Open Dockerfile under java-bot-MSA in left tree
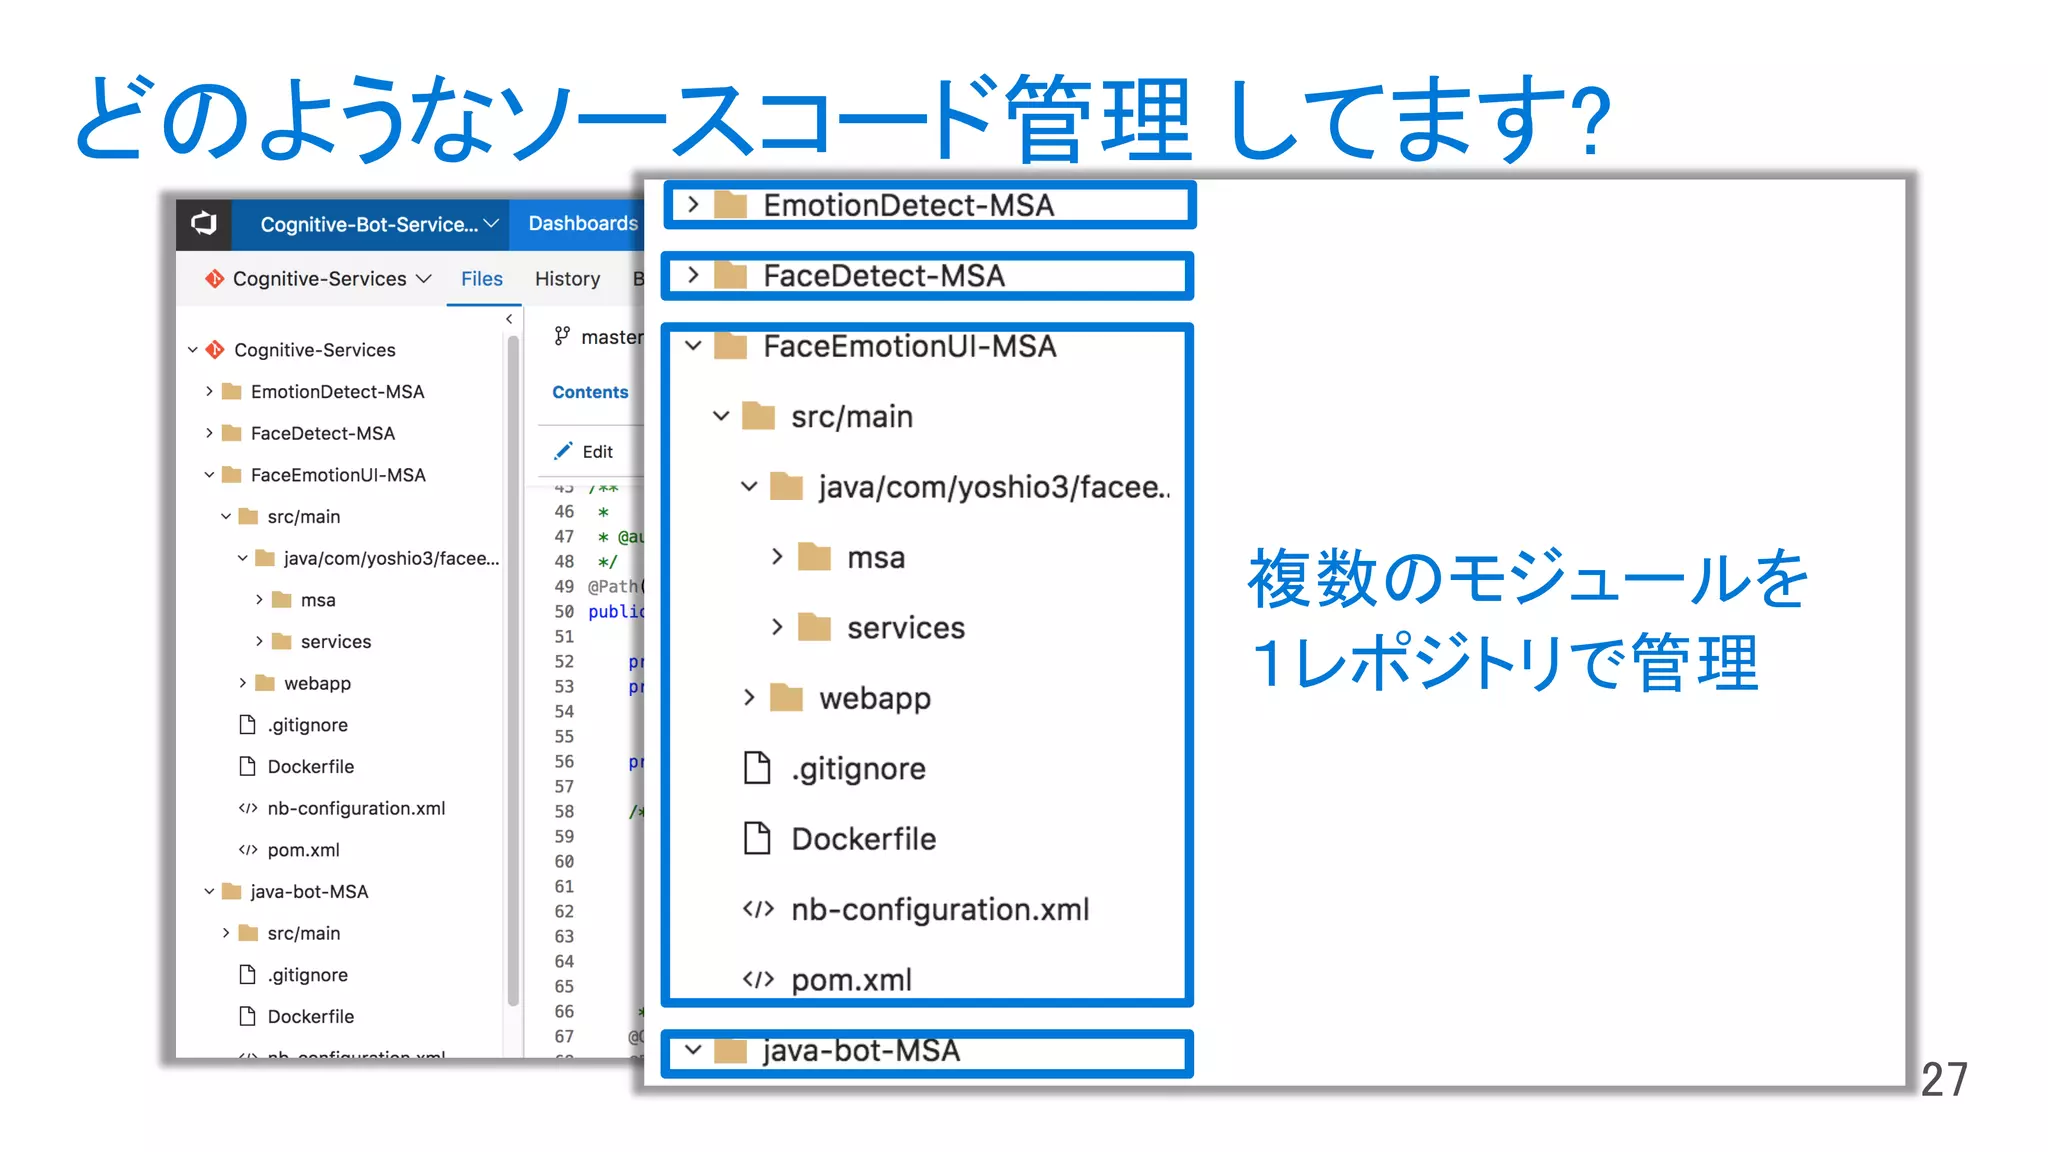This screenshot has height=1152, width=2048. (310, 1016)
